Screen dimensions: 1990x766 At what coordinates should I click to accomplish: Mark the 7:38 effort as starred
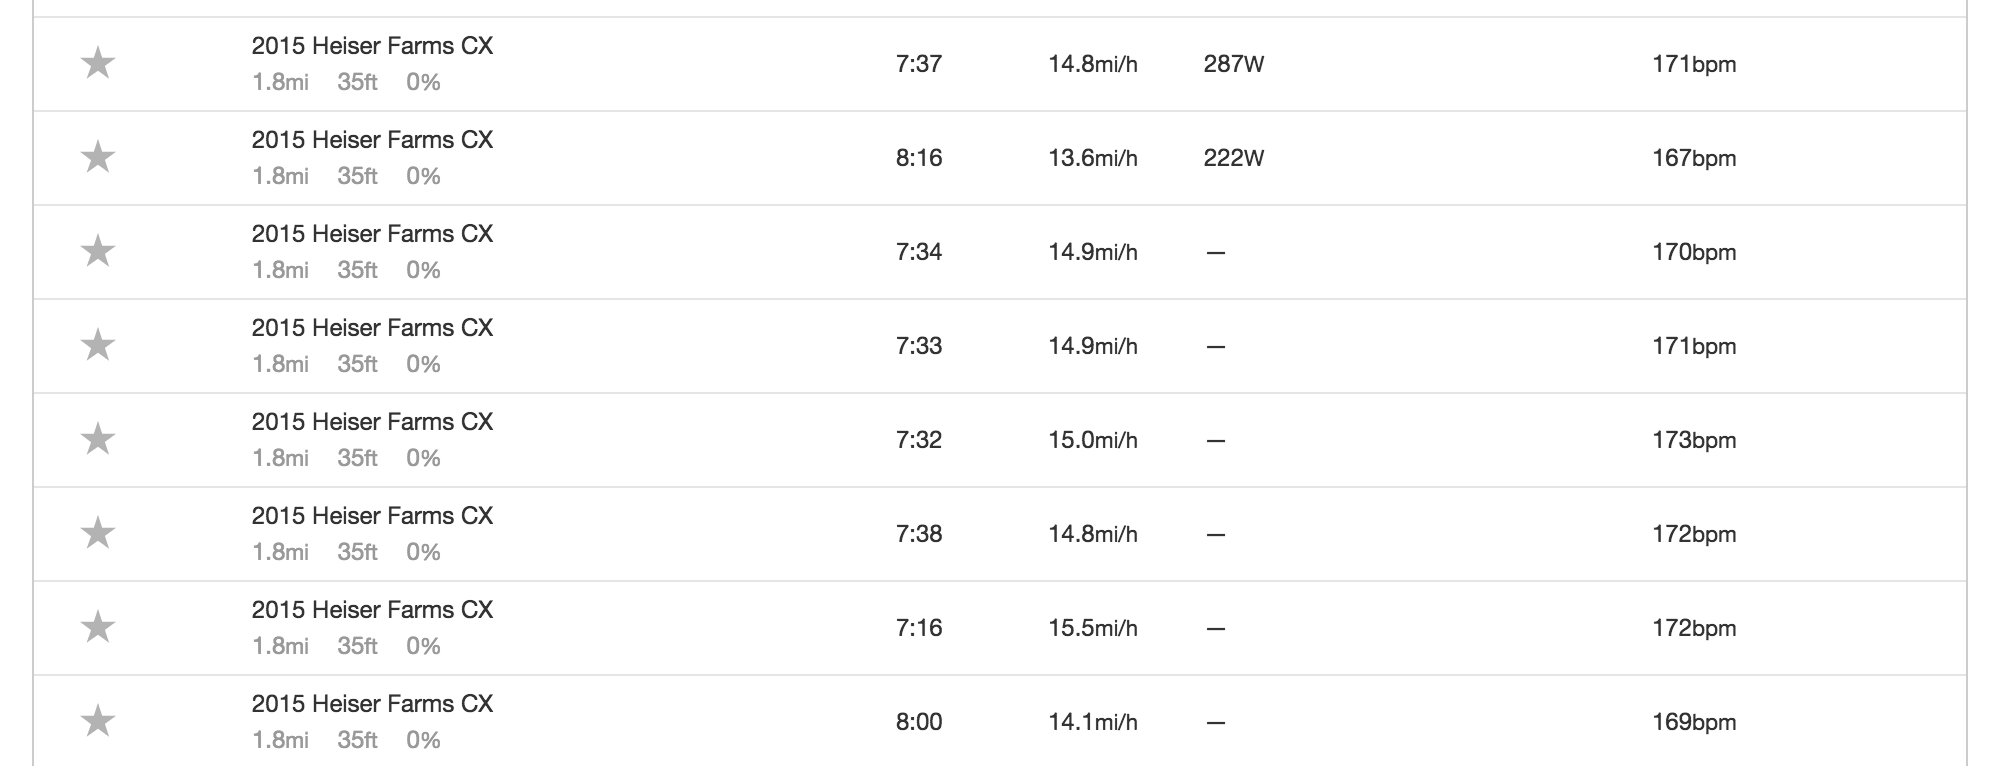tap(98, 534)
